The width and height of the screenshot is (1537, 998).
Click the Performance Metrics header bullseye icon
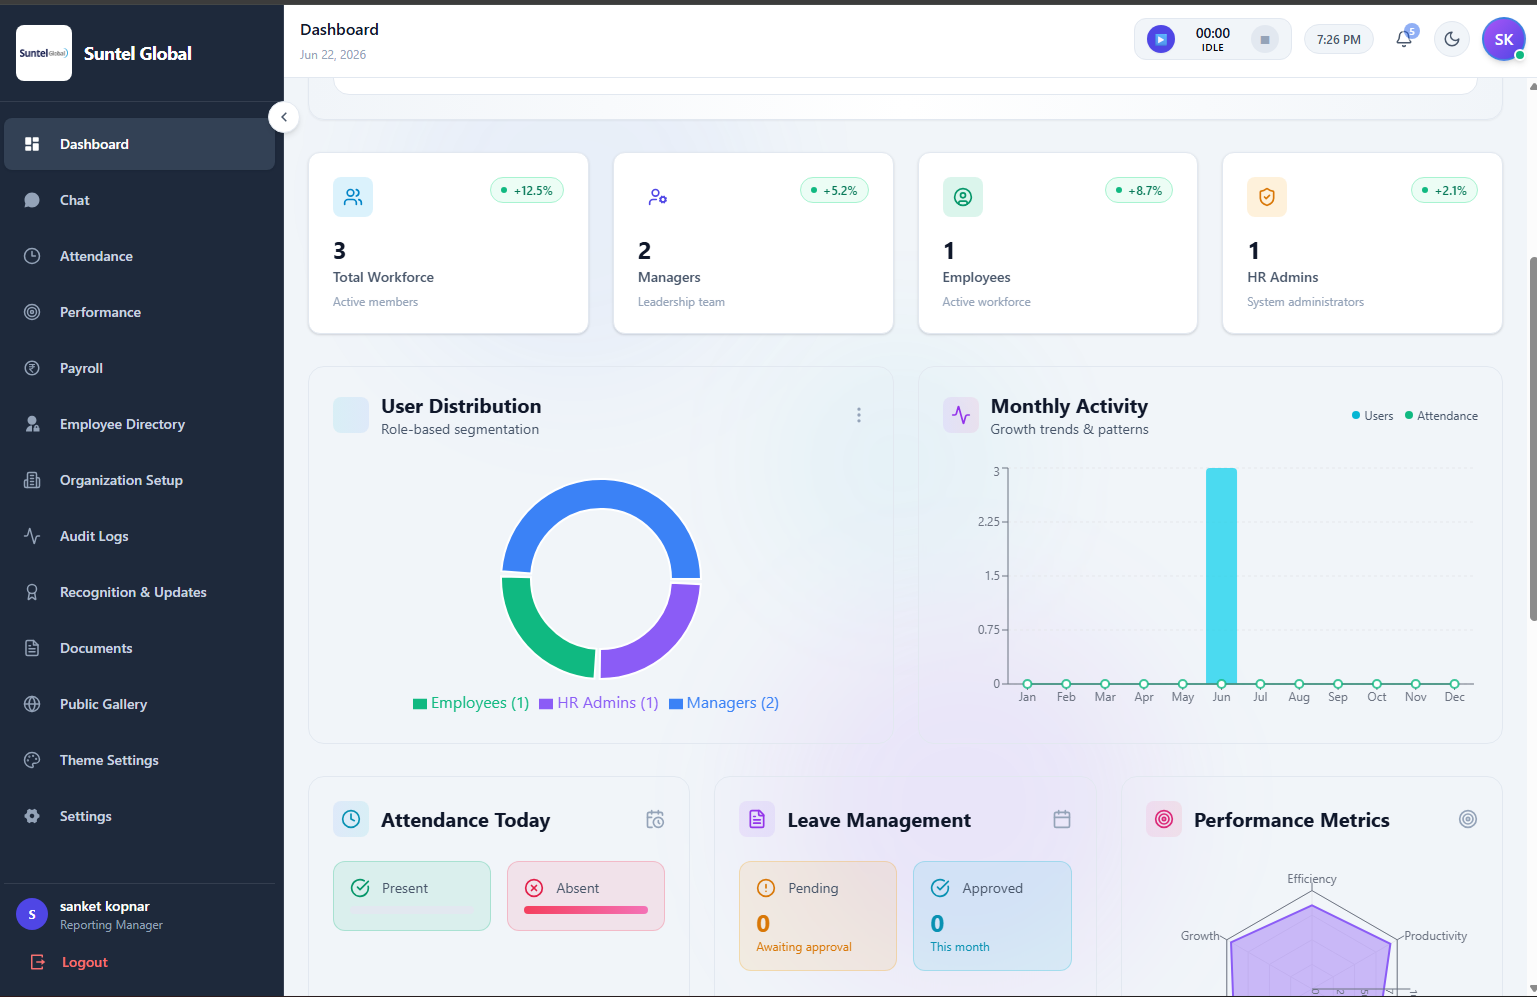coord(1468,819)
